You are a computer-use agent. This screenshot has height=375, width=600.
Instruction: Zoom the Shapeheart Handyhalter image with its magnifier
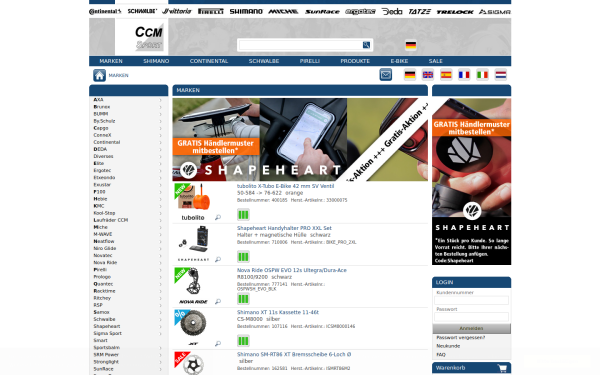218,259
